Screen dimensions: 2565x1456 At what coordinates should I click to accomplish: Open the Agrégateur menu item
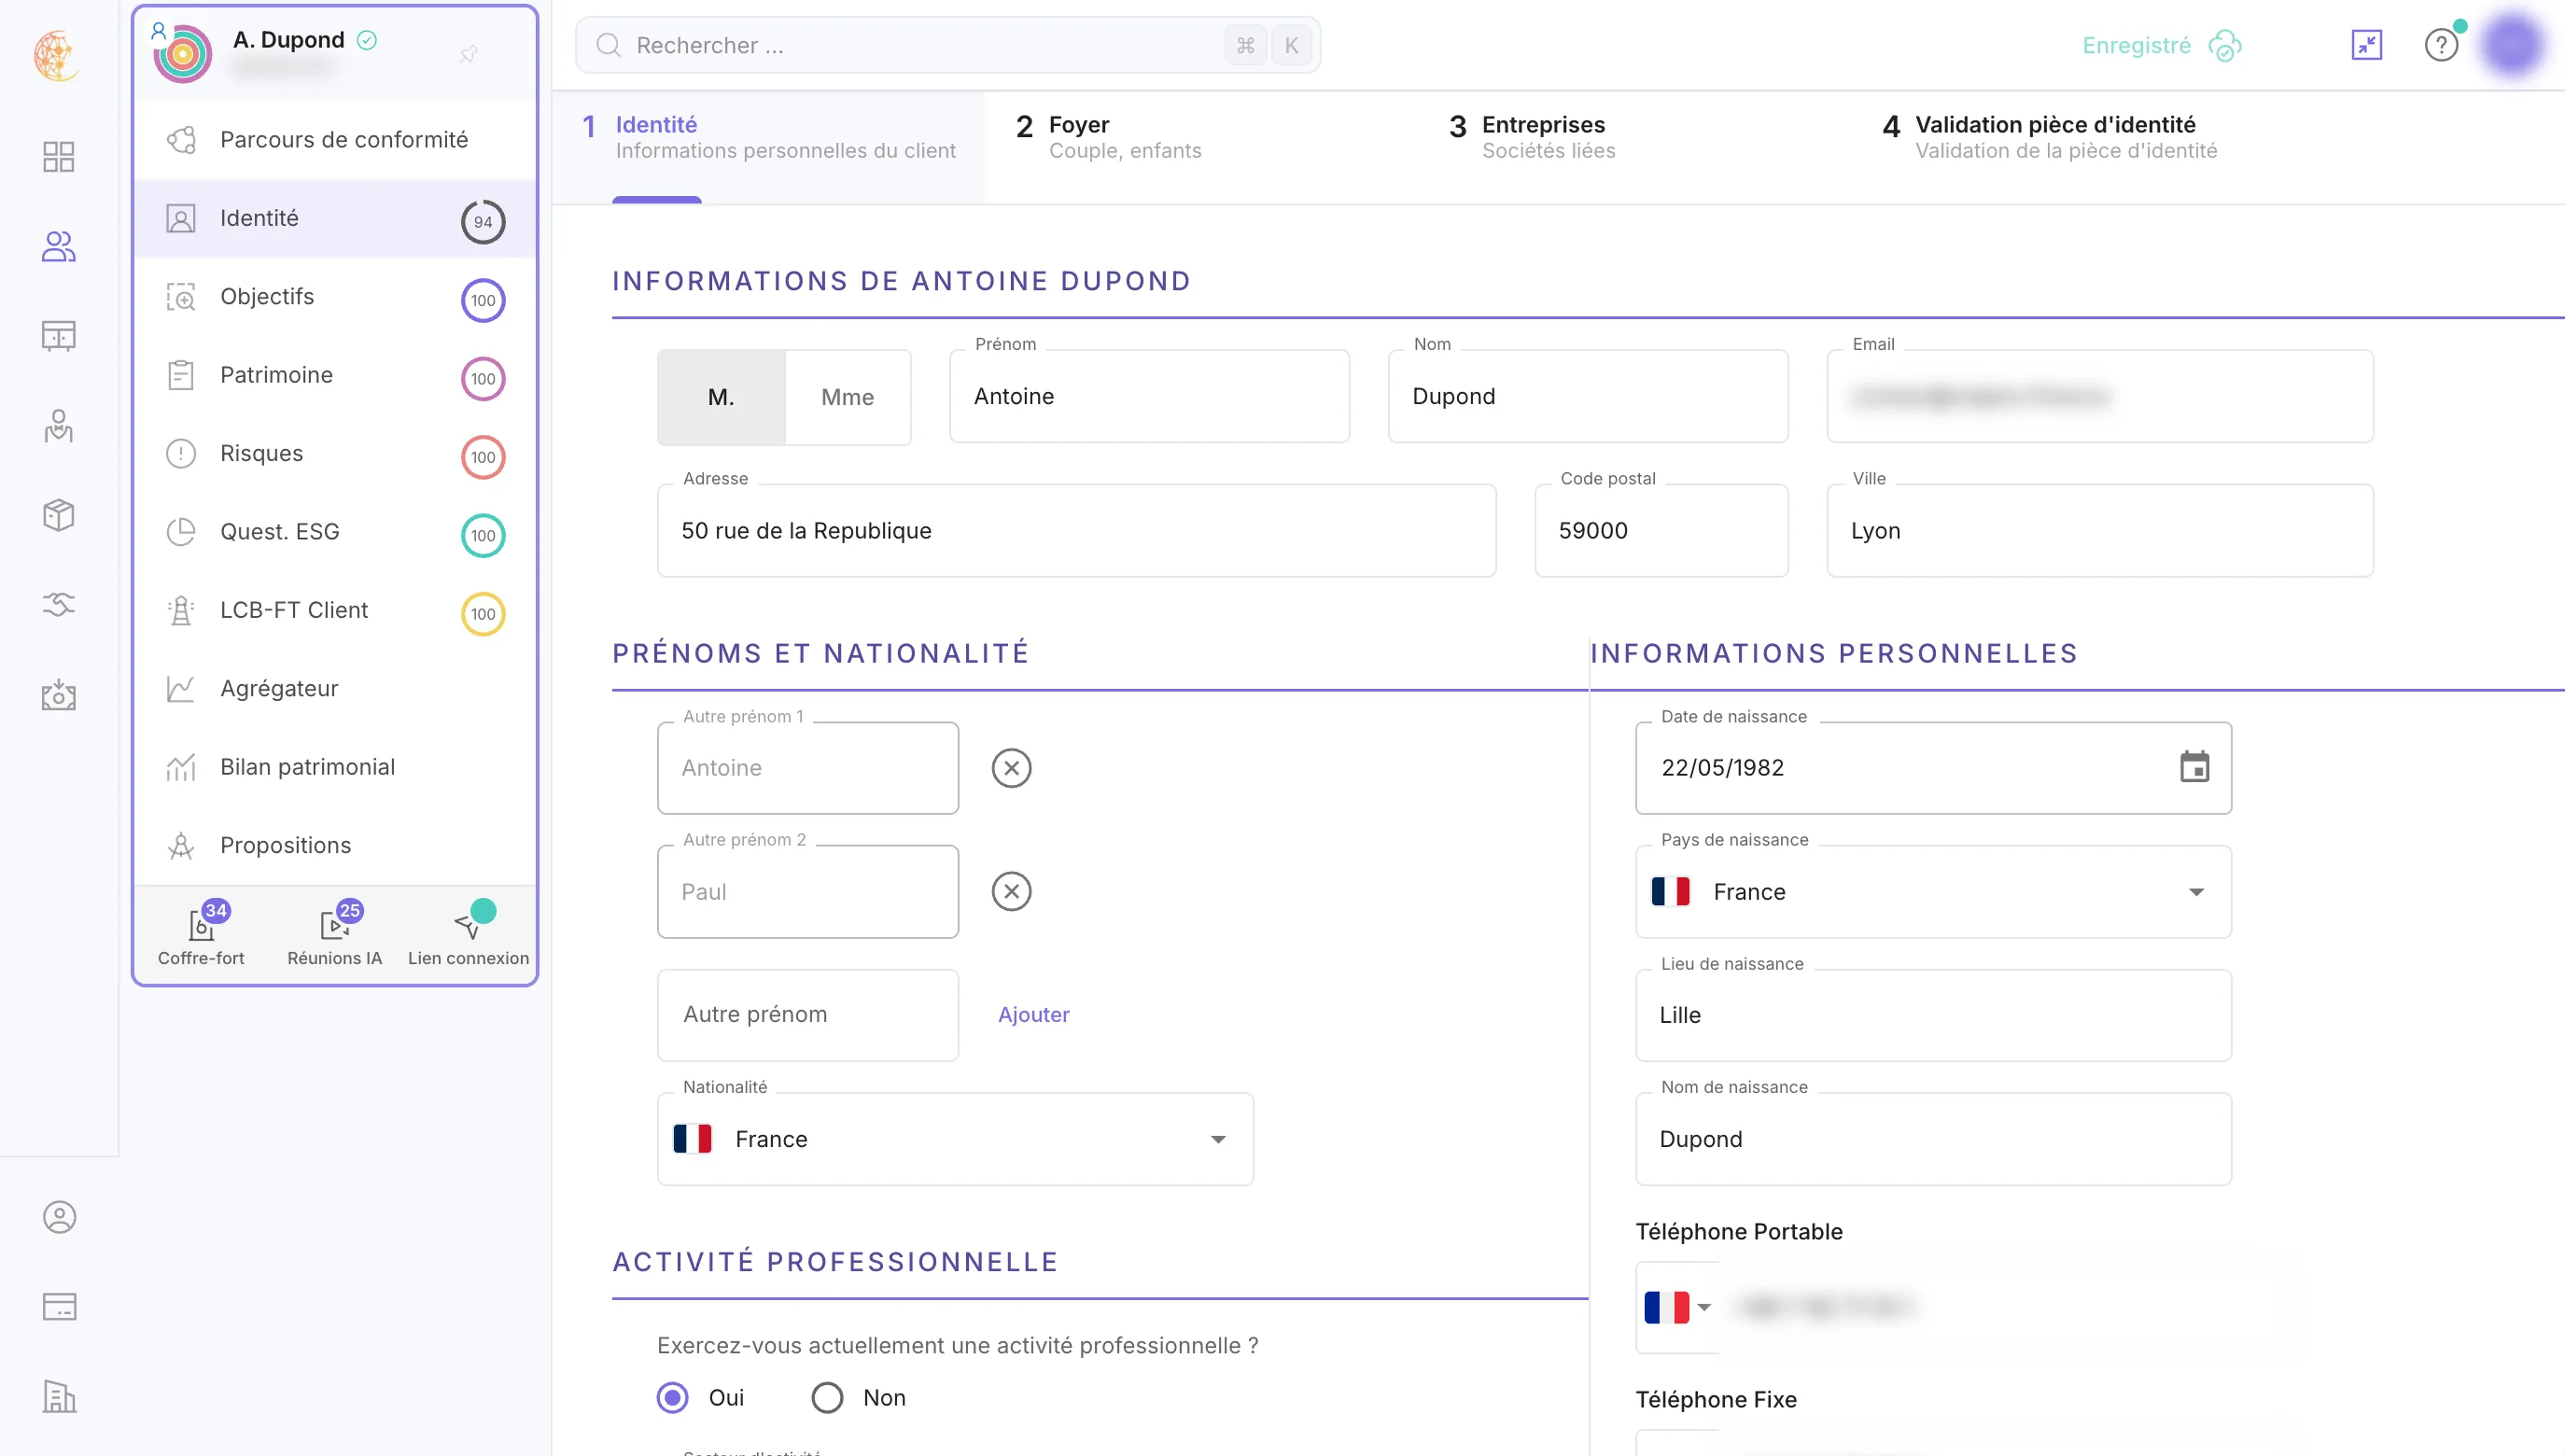(x=335, y=689)
